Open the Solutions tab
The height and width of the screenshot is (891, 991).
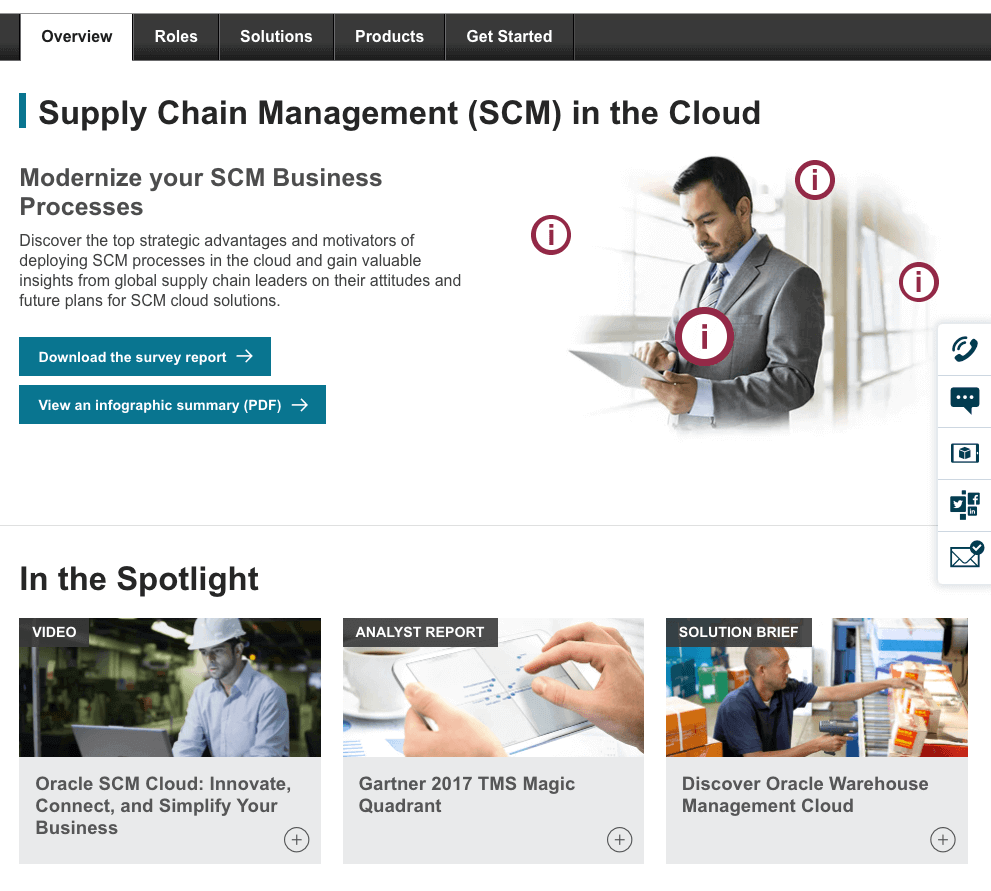(276, 37)
